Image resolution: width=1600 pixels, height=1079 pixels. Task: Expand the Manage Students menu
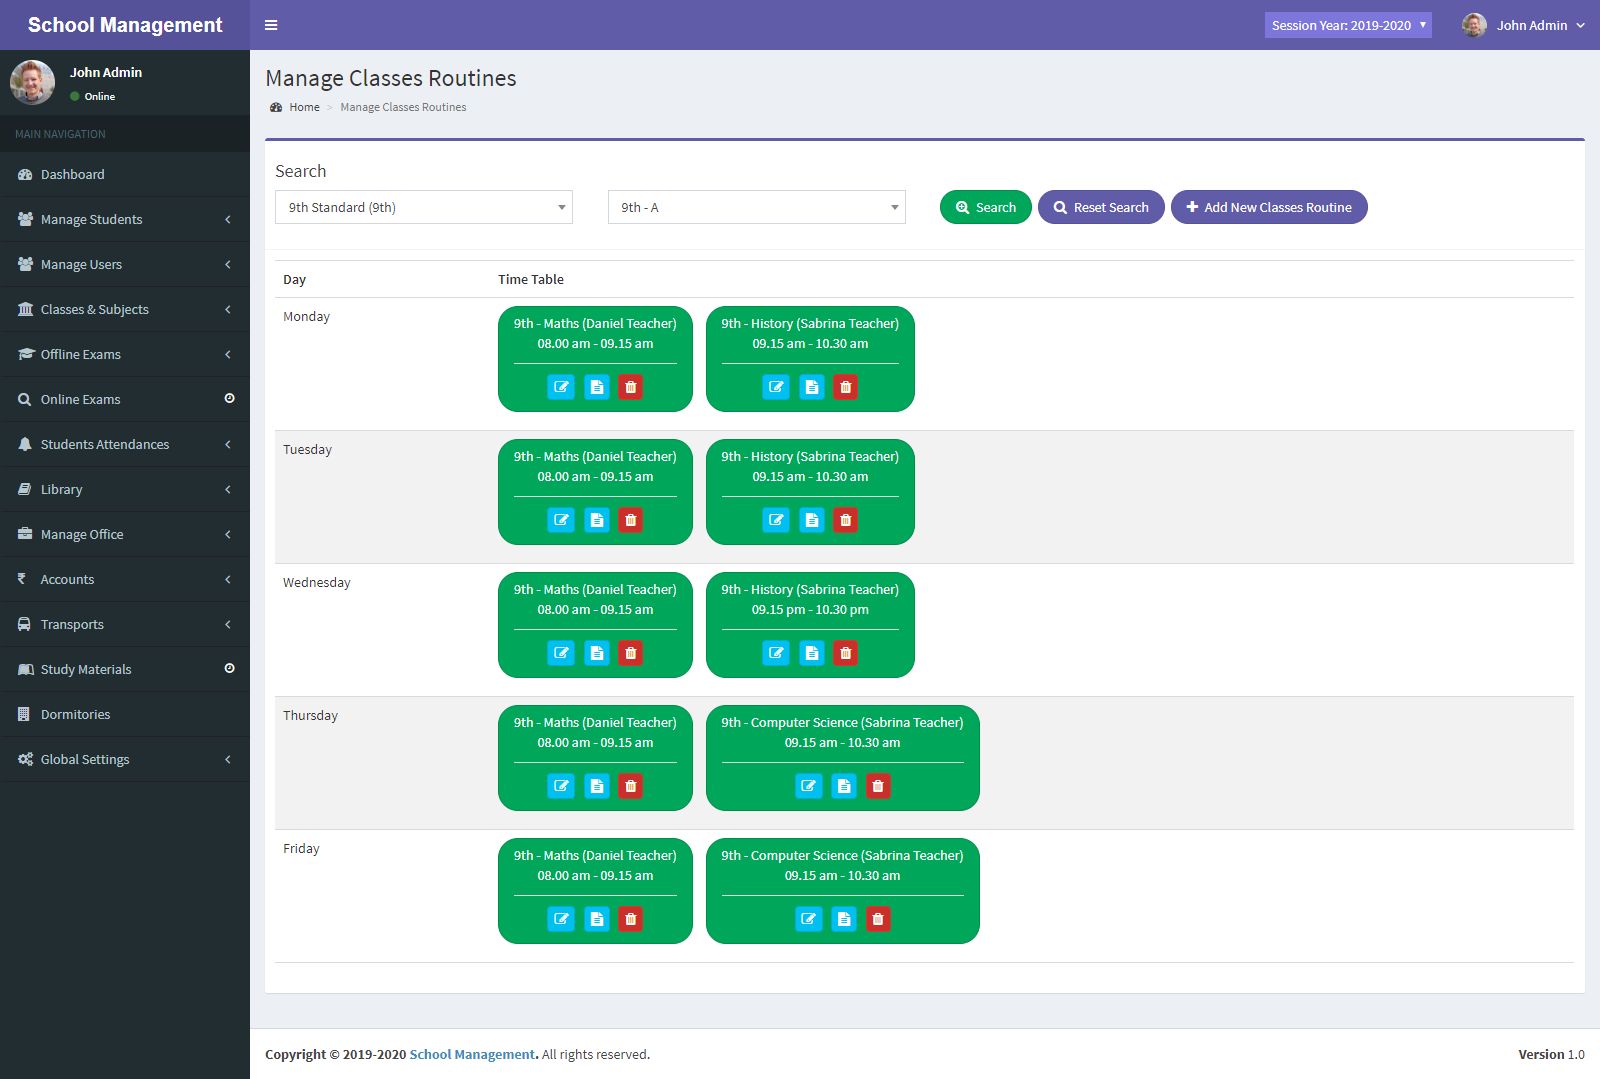[124, 219]
